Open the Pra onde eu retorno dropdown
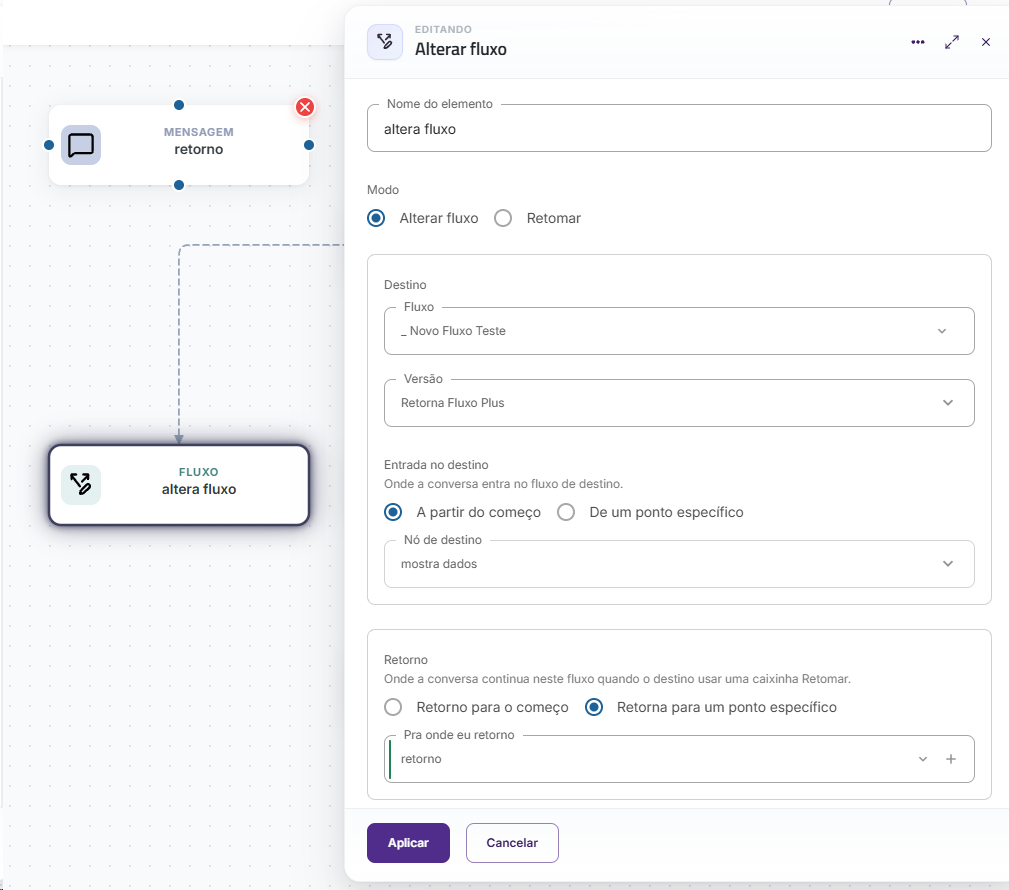Image resolution: width=1009 pixels, height=890 pixels. click(x=679, y=759)
